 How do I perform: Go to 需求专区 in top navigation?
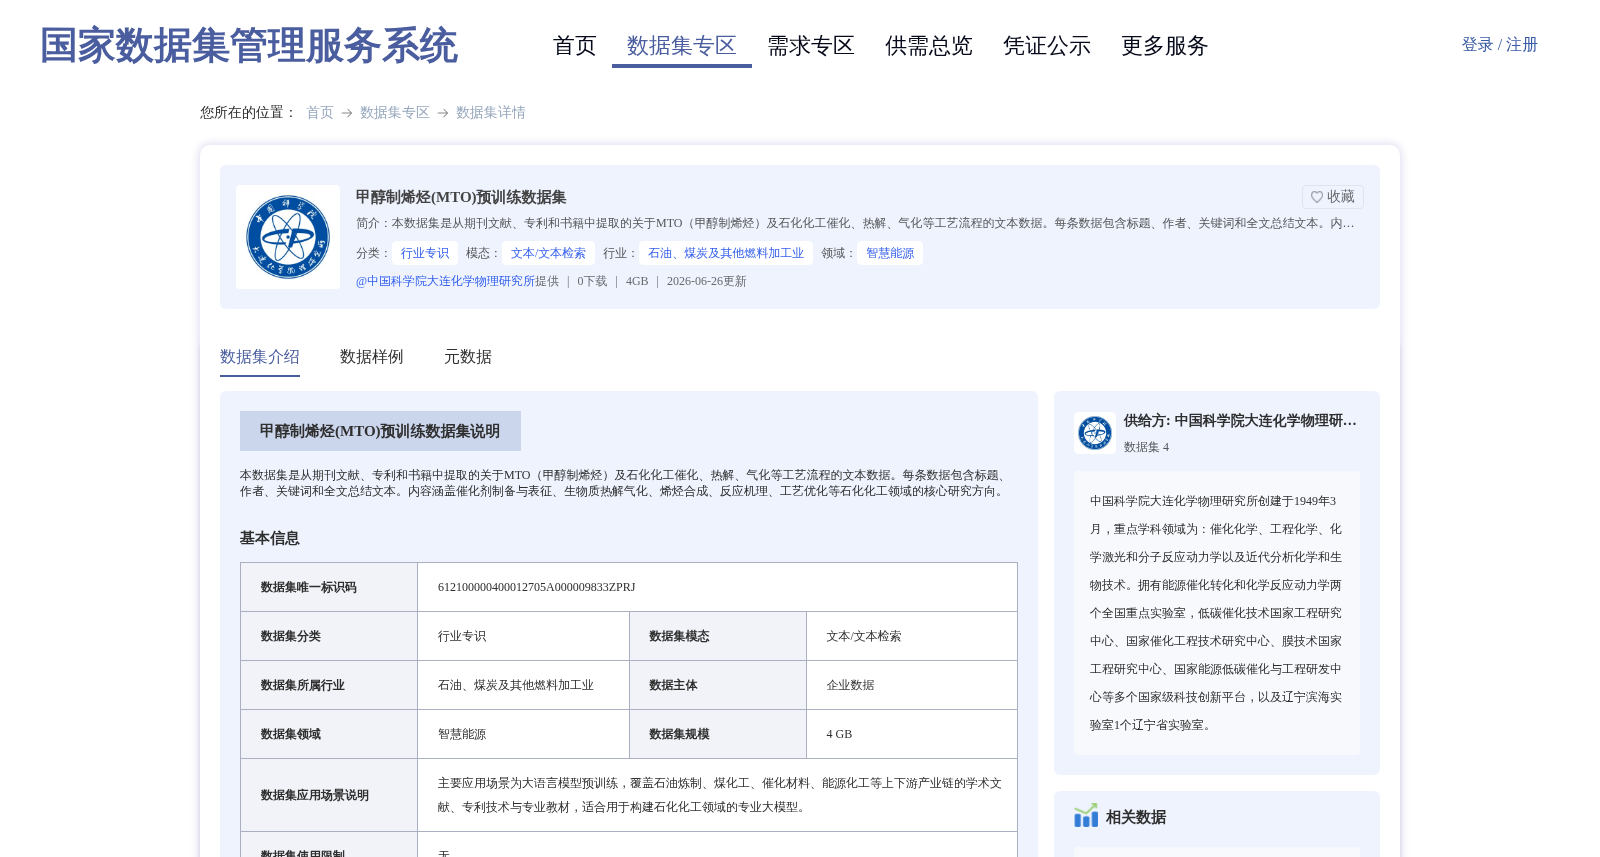click(811, 46)
